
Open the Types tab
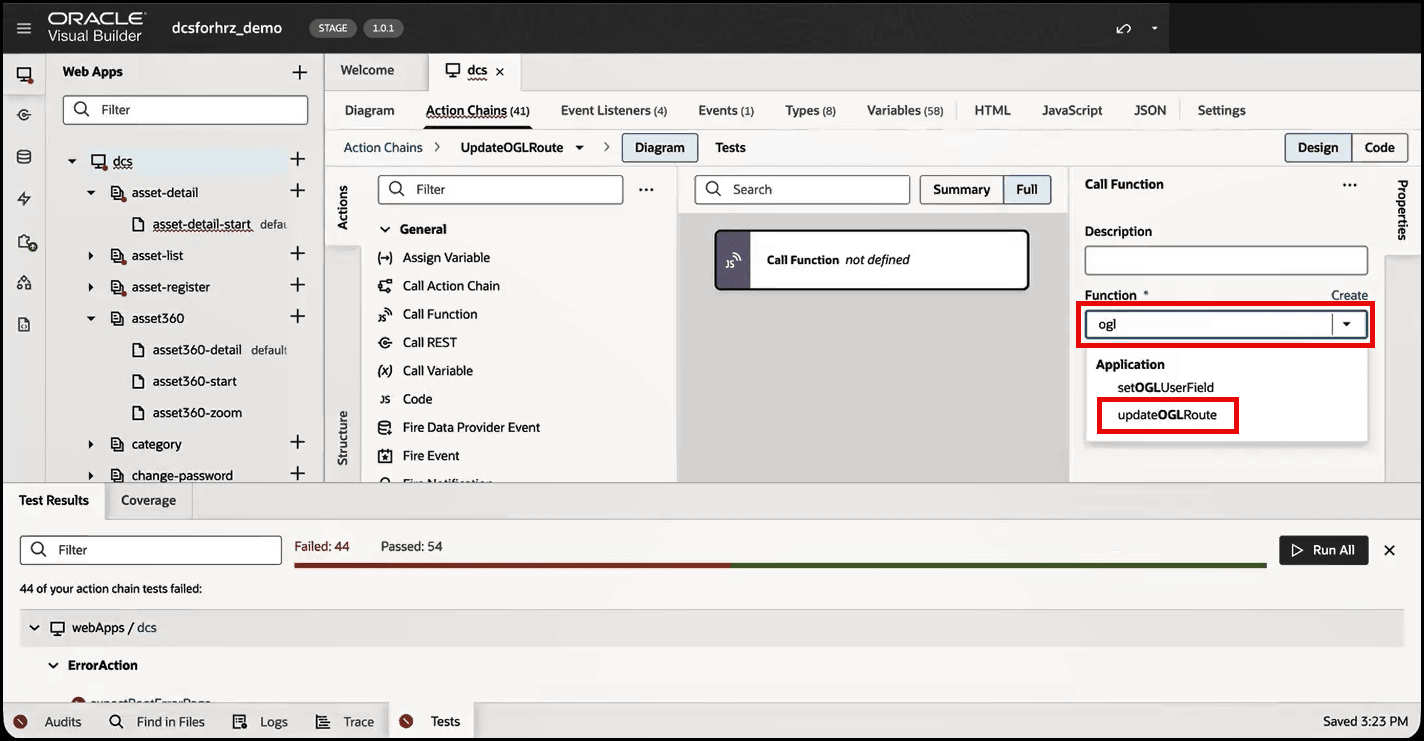pos(810,111)
